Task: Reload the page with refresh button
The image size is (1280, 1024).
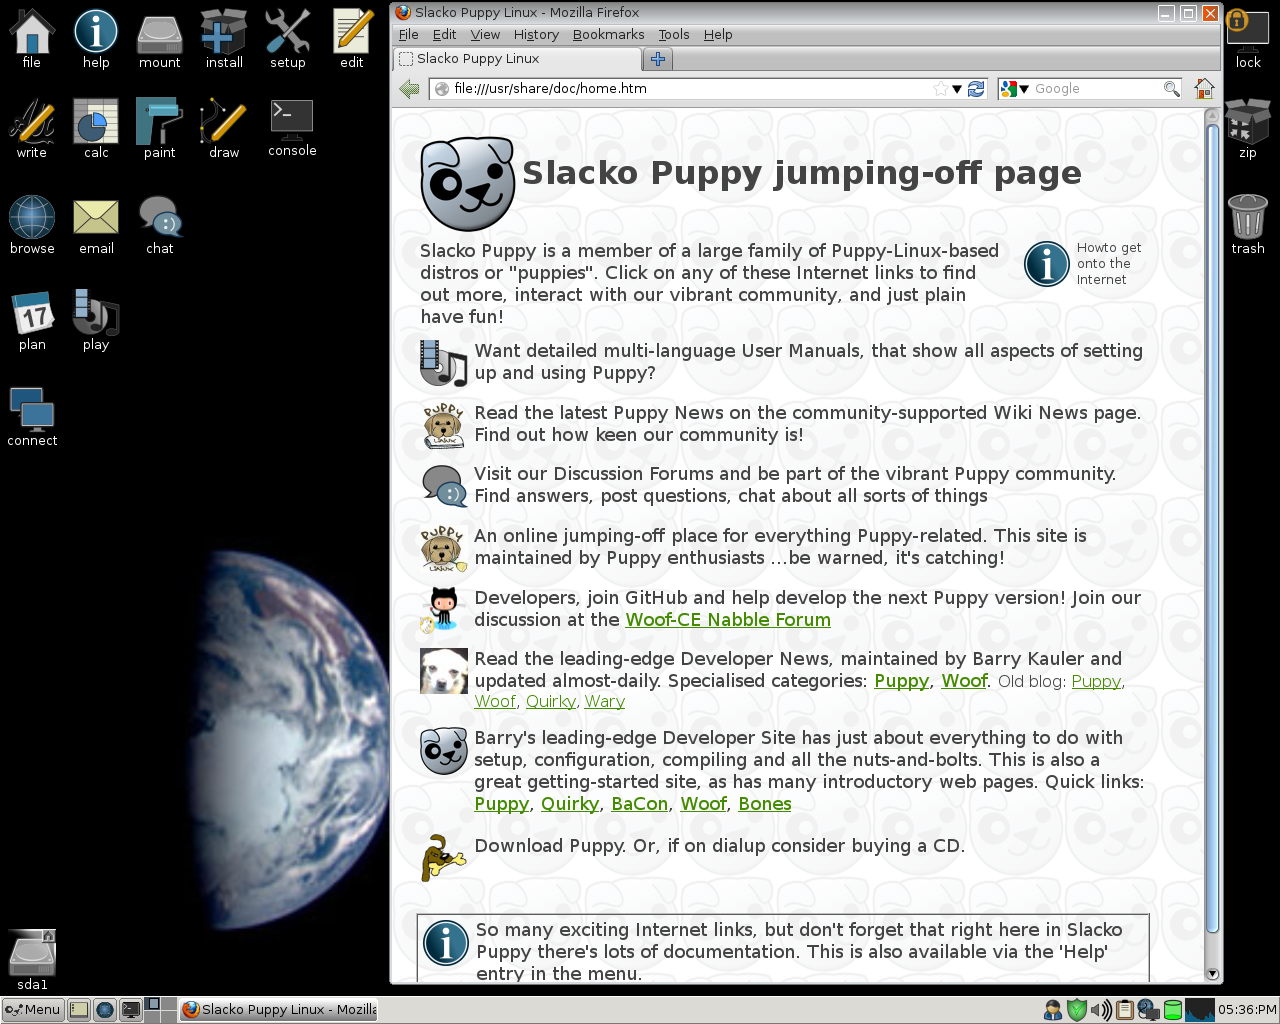Action: 977,89
